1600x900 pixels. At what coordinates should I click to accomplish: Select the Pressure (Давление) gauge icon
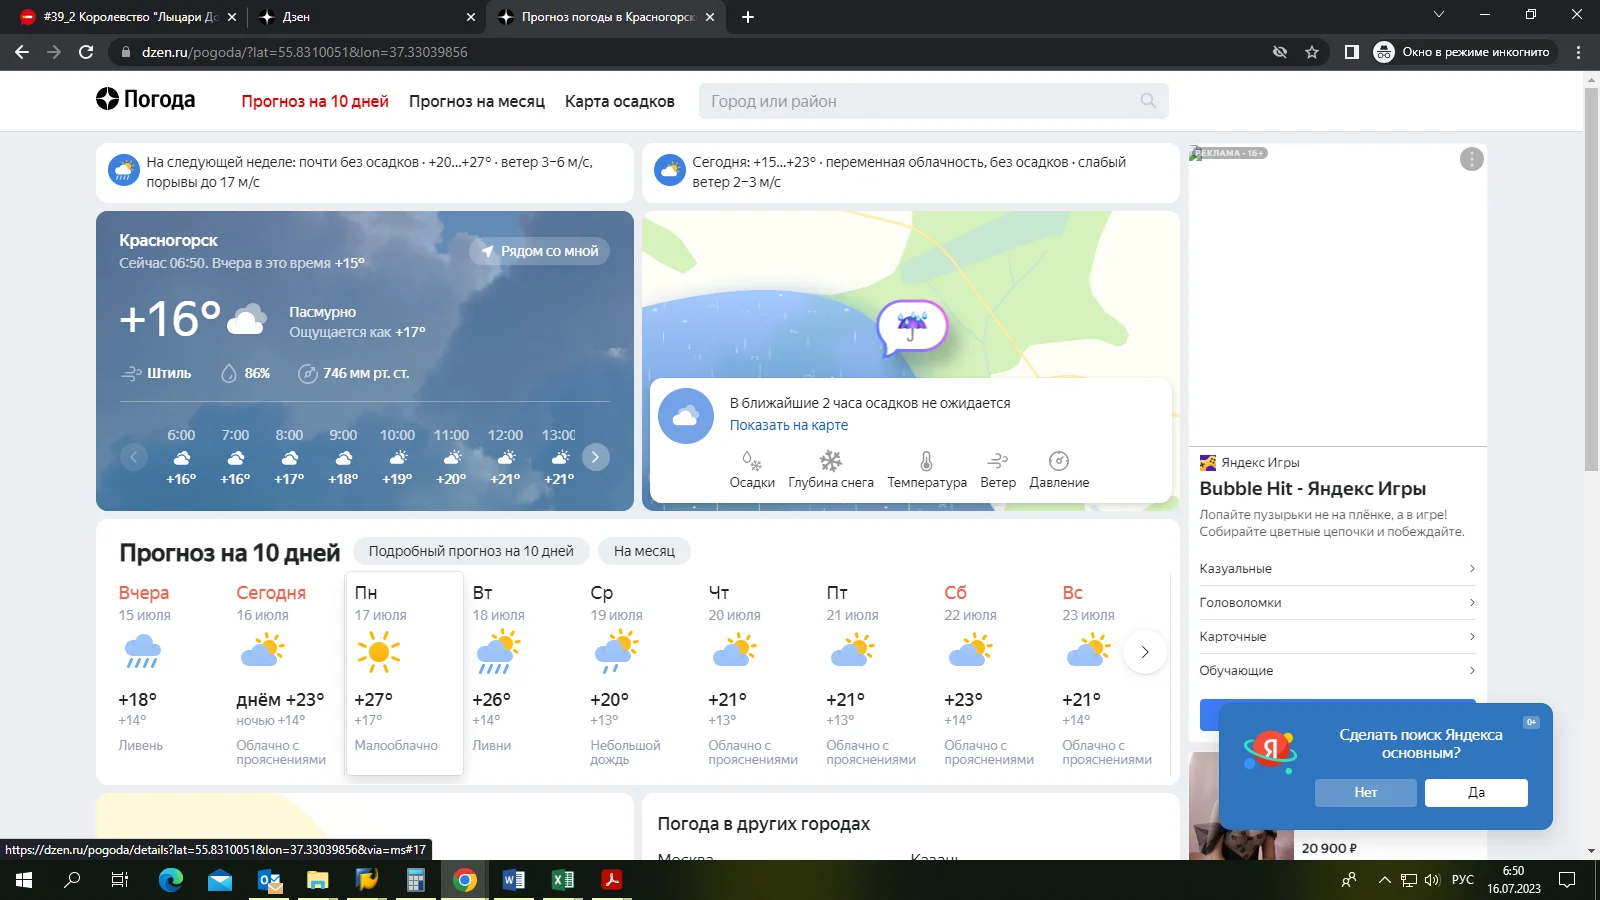[x=1059, y=462]
